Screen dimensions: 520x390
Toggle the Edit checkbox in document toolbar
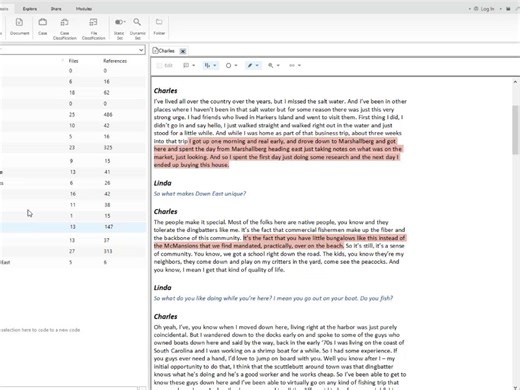click(x=159, y=66)
